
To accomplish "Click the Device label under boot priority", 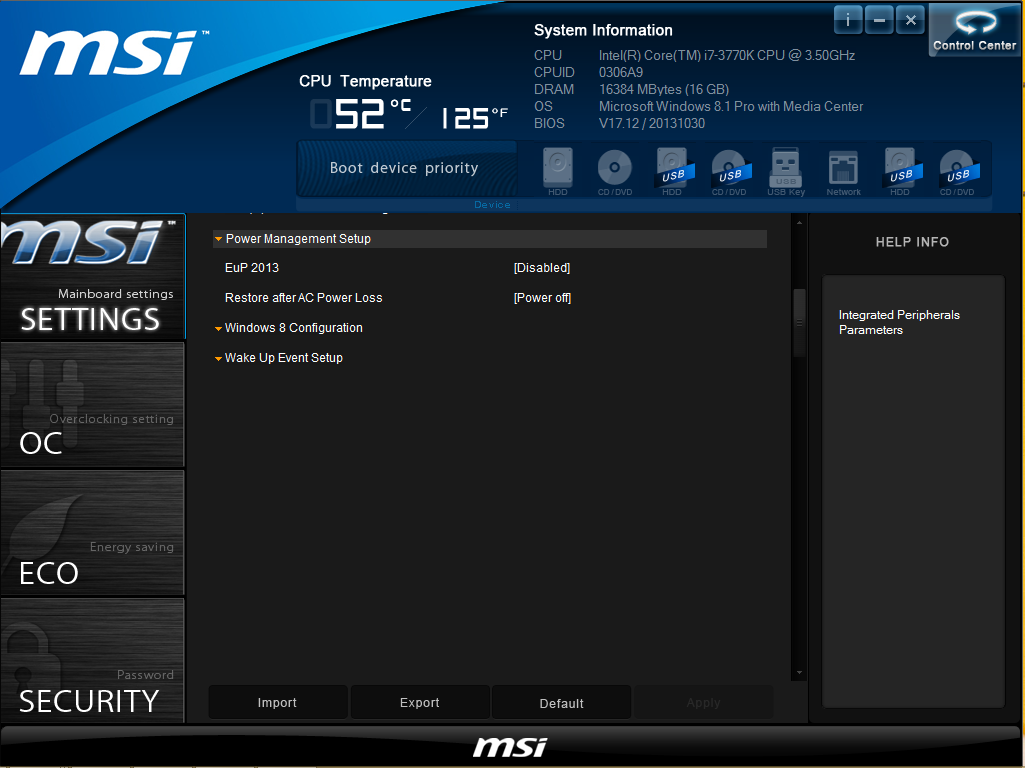I will (492, 205).
